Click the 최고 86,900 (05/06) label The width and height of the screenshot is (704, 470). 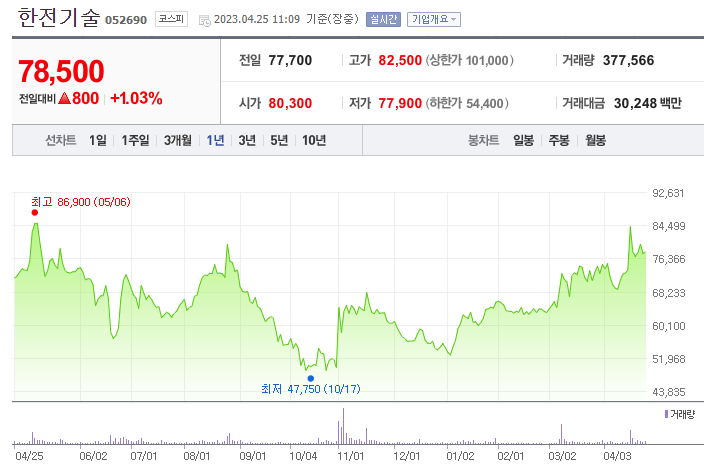coord(81,202)
